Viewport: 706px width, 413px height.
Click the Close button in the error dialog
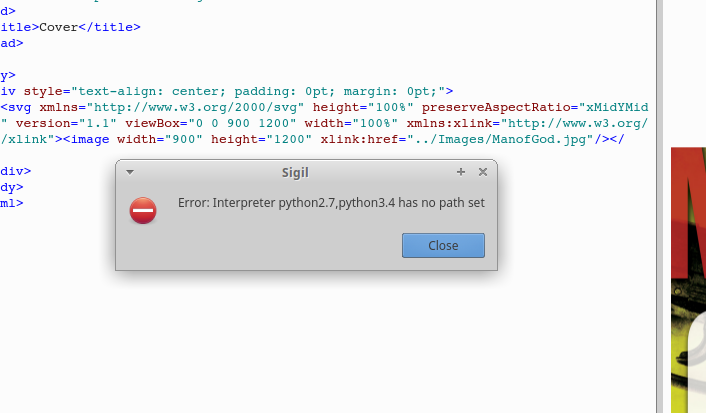(443, 245)
